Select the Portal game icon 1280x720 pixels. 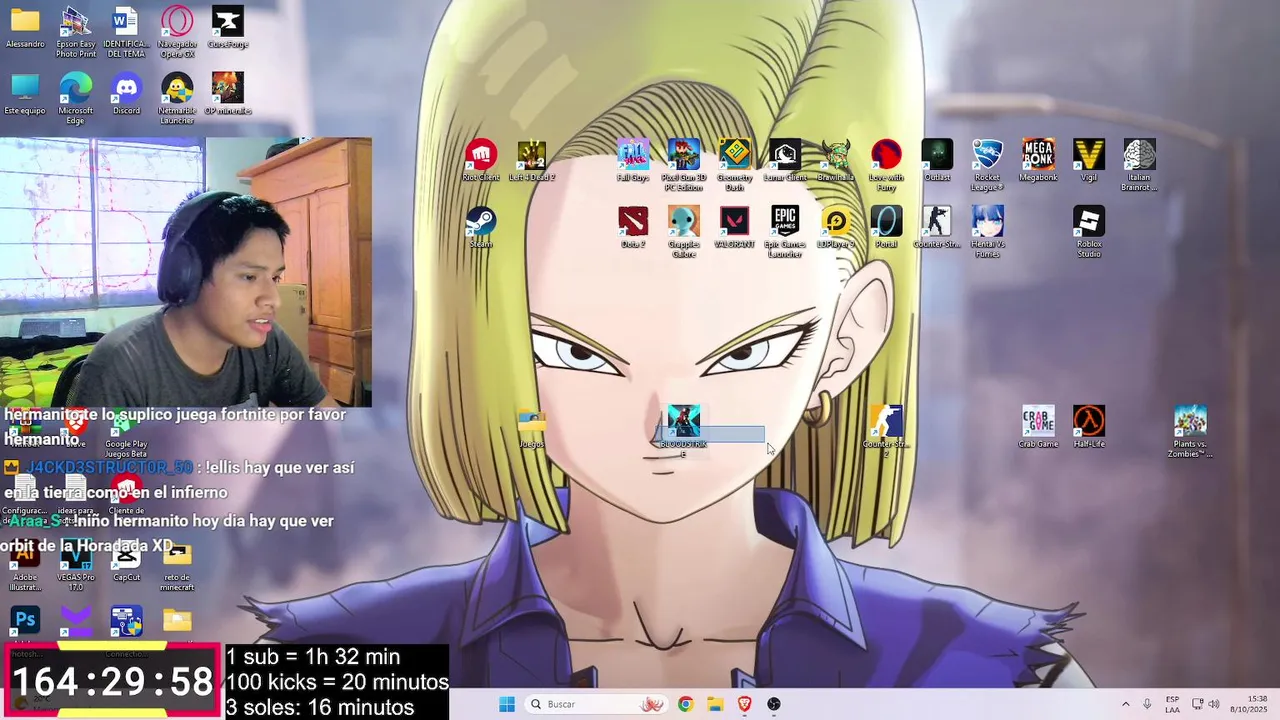click(886, 227)
